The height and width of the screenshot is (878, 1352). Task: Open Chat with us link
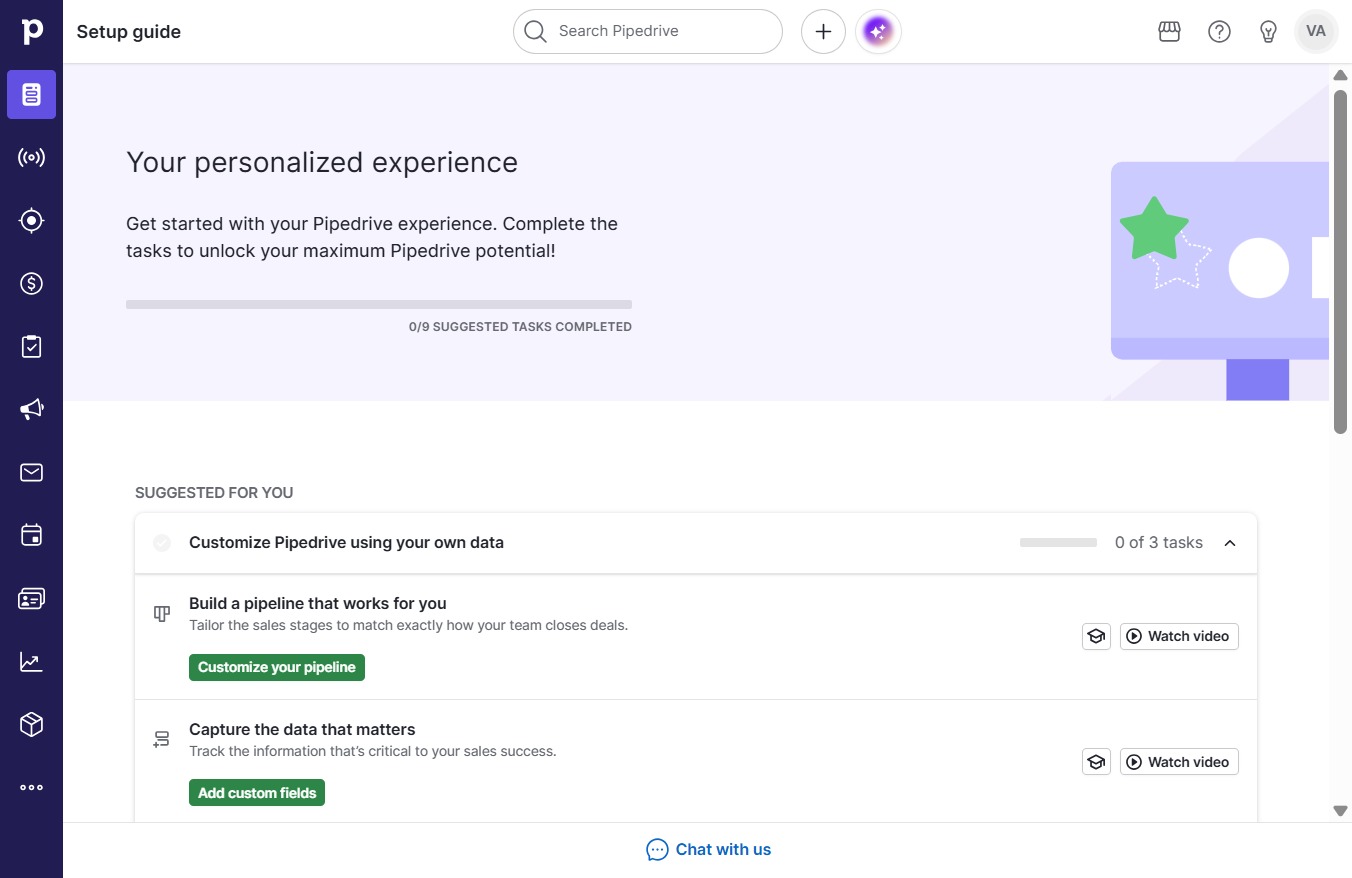[x=709, y=850]
